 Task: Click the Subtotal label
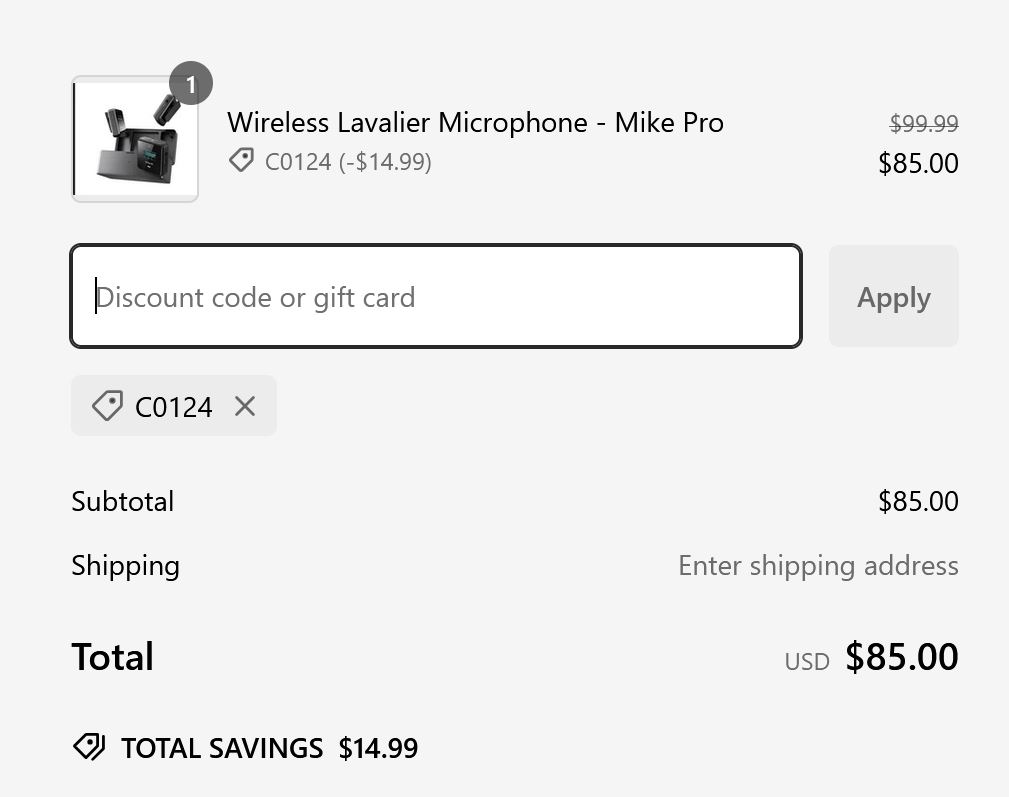coord(122,501)
